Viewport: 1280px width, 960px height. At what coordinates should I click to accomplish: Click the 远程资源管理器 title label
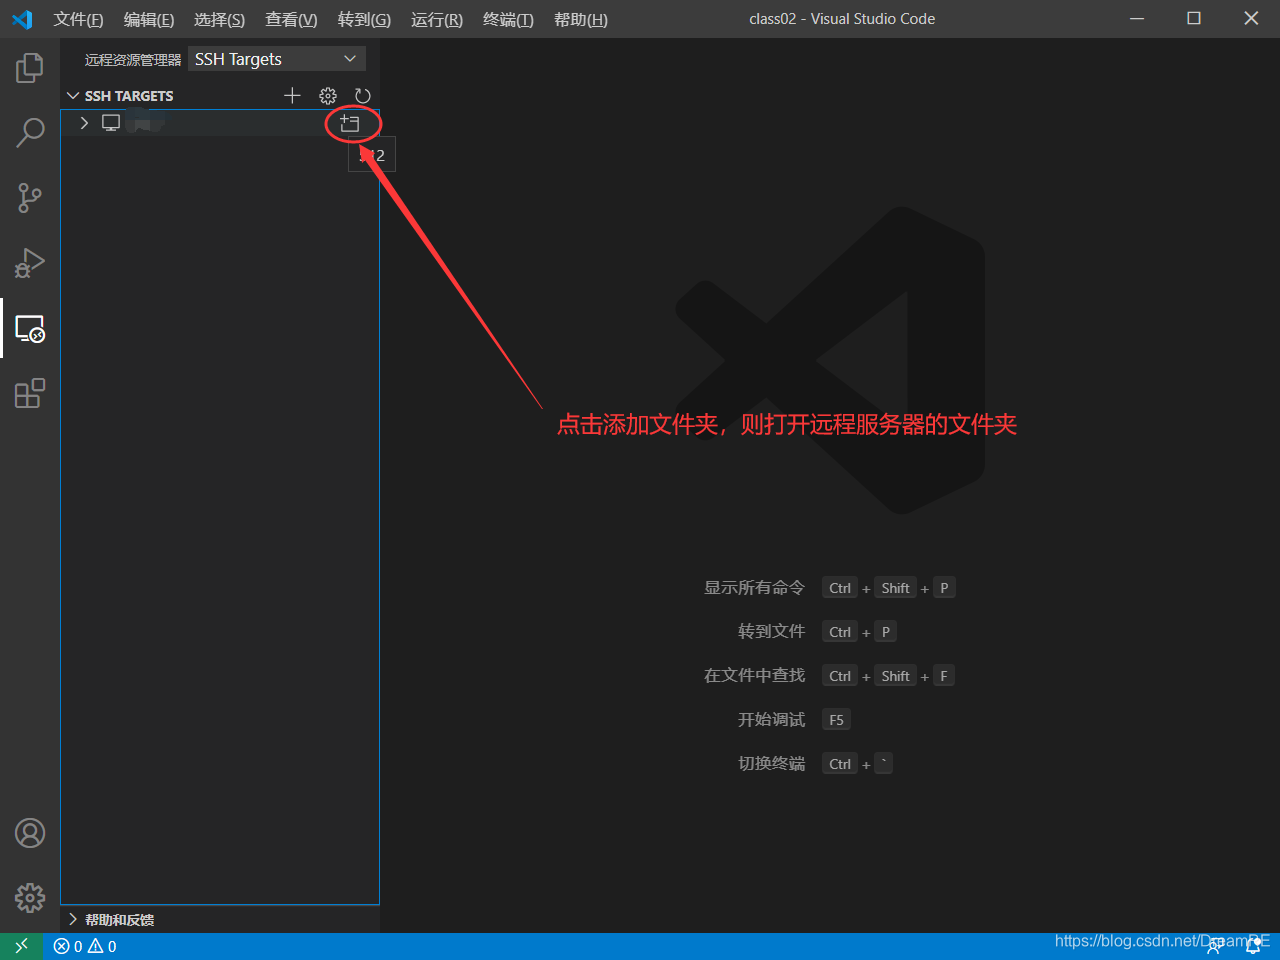pos(133,60)
